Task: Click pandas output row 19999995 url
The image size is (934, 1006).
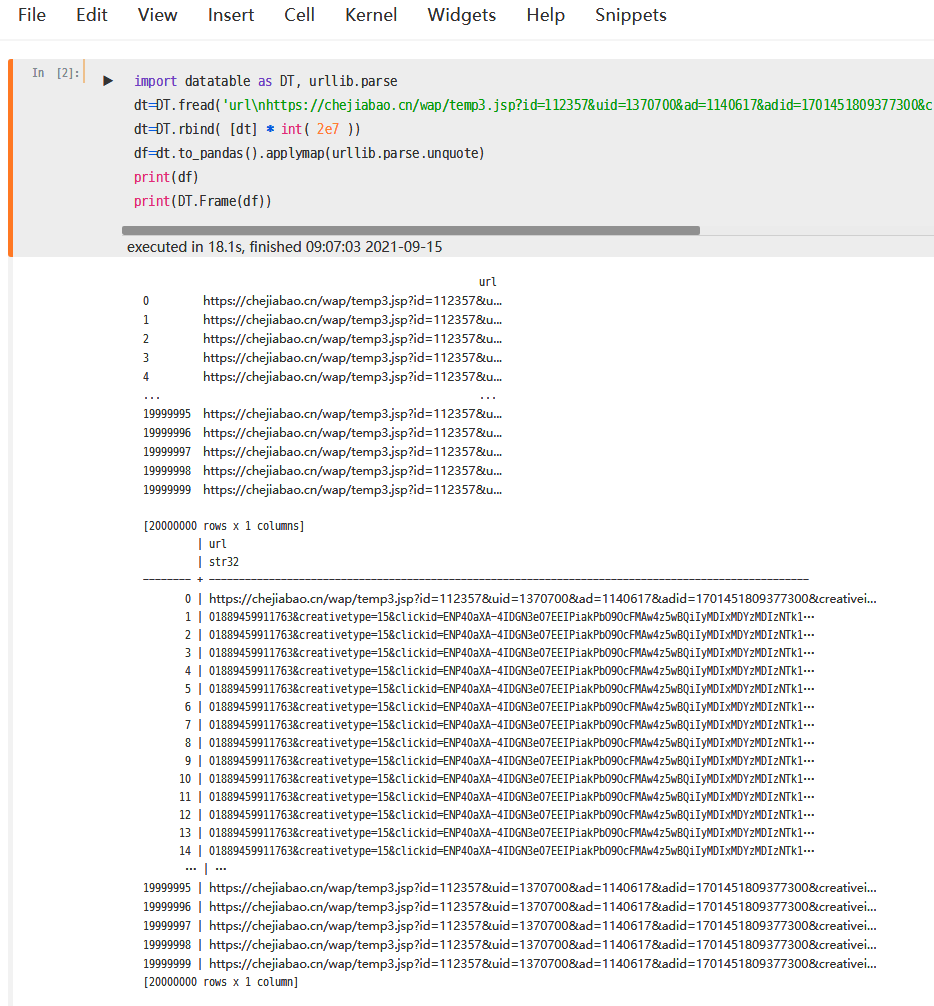Action: [352, 414]
